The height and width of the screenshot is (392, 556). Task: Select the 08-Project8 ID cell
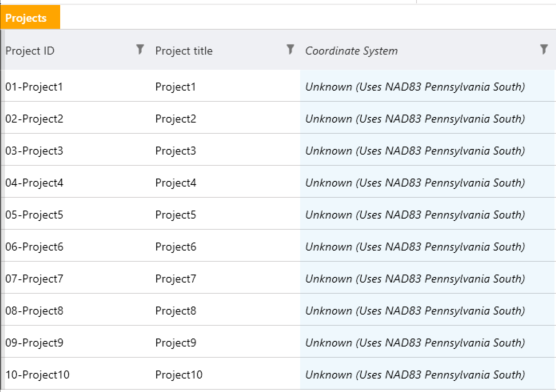point(76,310)
